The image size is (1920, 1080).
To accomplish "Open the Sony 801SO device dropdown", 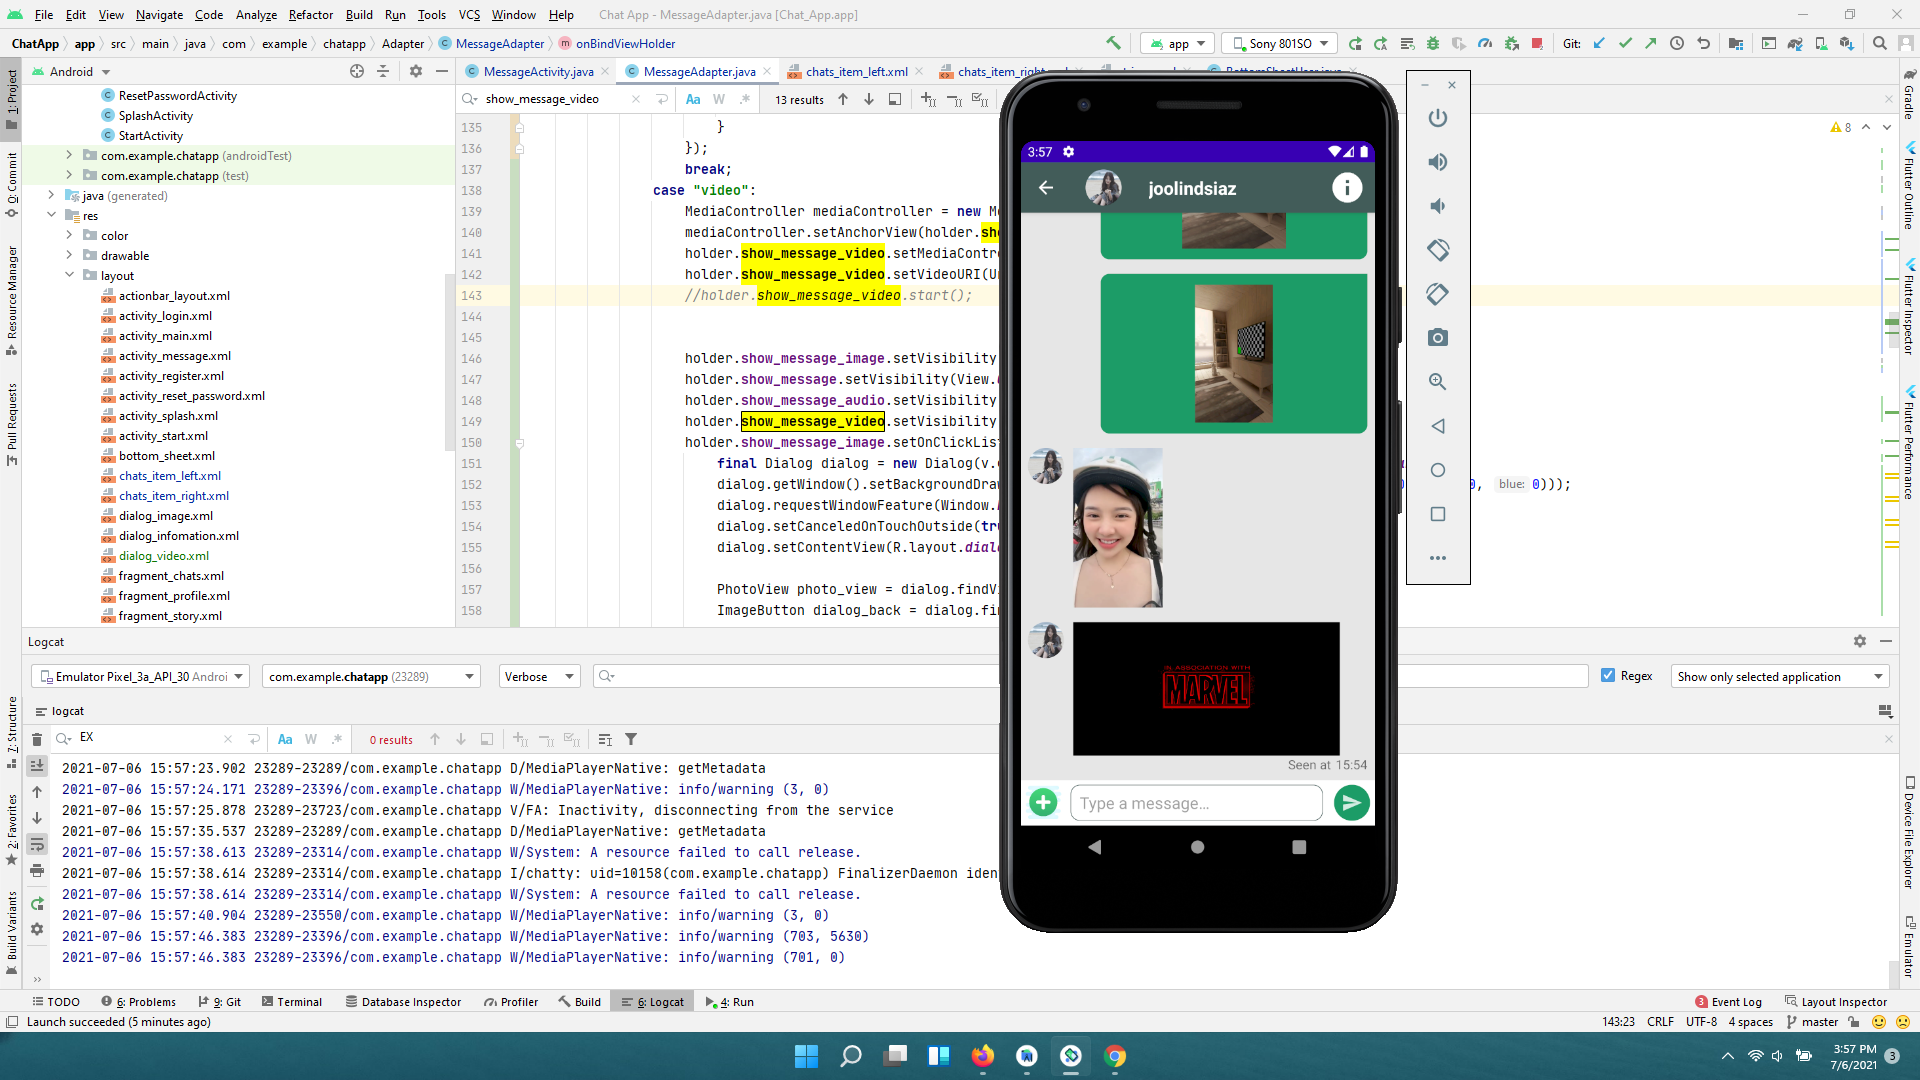I will point(1281,43).
